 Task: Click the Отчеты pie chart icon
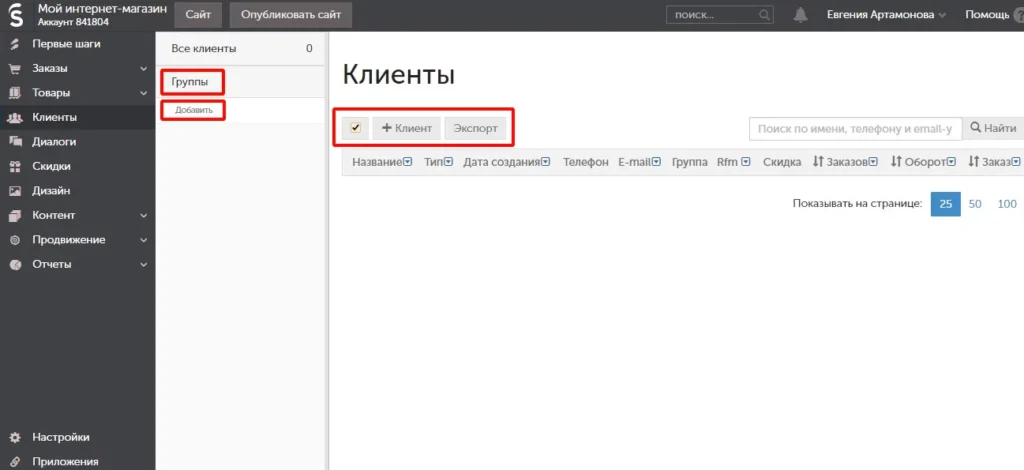coord(14,264)
